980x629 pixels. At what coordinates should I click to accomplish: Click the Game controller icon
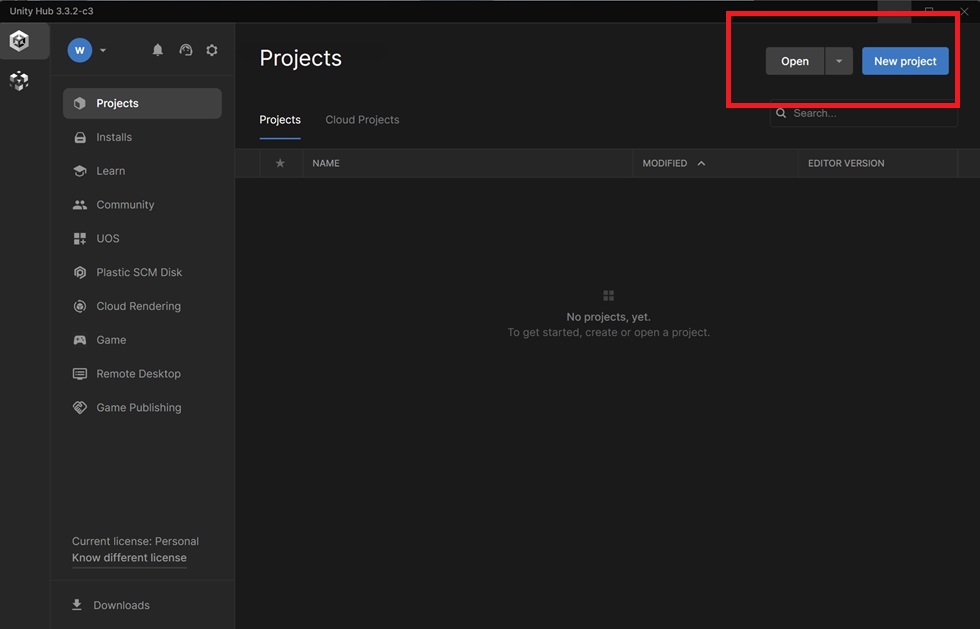coord(80,340)
